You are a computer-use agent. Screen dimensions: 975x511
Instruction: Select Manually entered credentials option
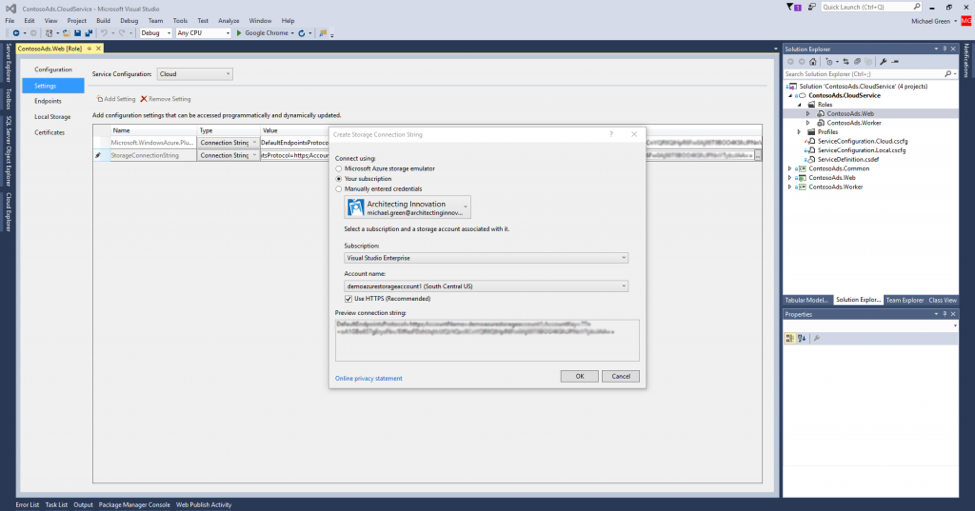coord(339,188)
